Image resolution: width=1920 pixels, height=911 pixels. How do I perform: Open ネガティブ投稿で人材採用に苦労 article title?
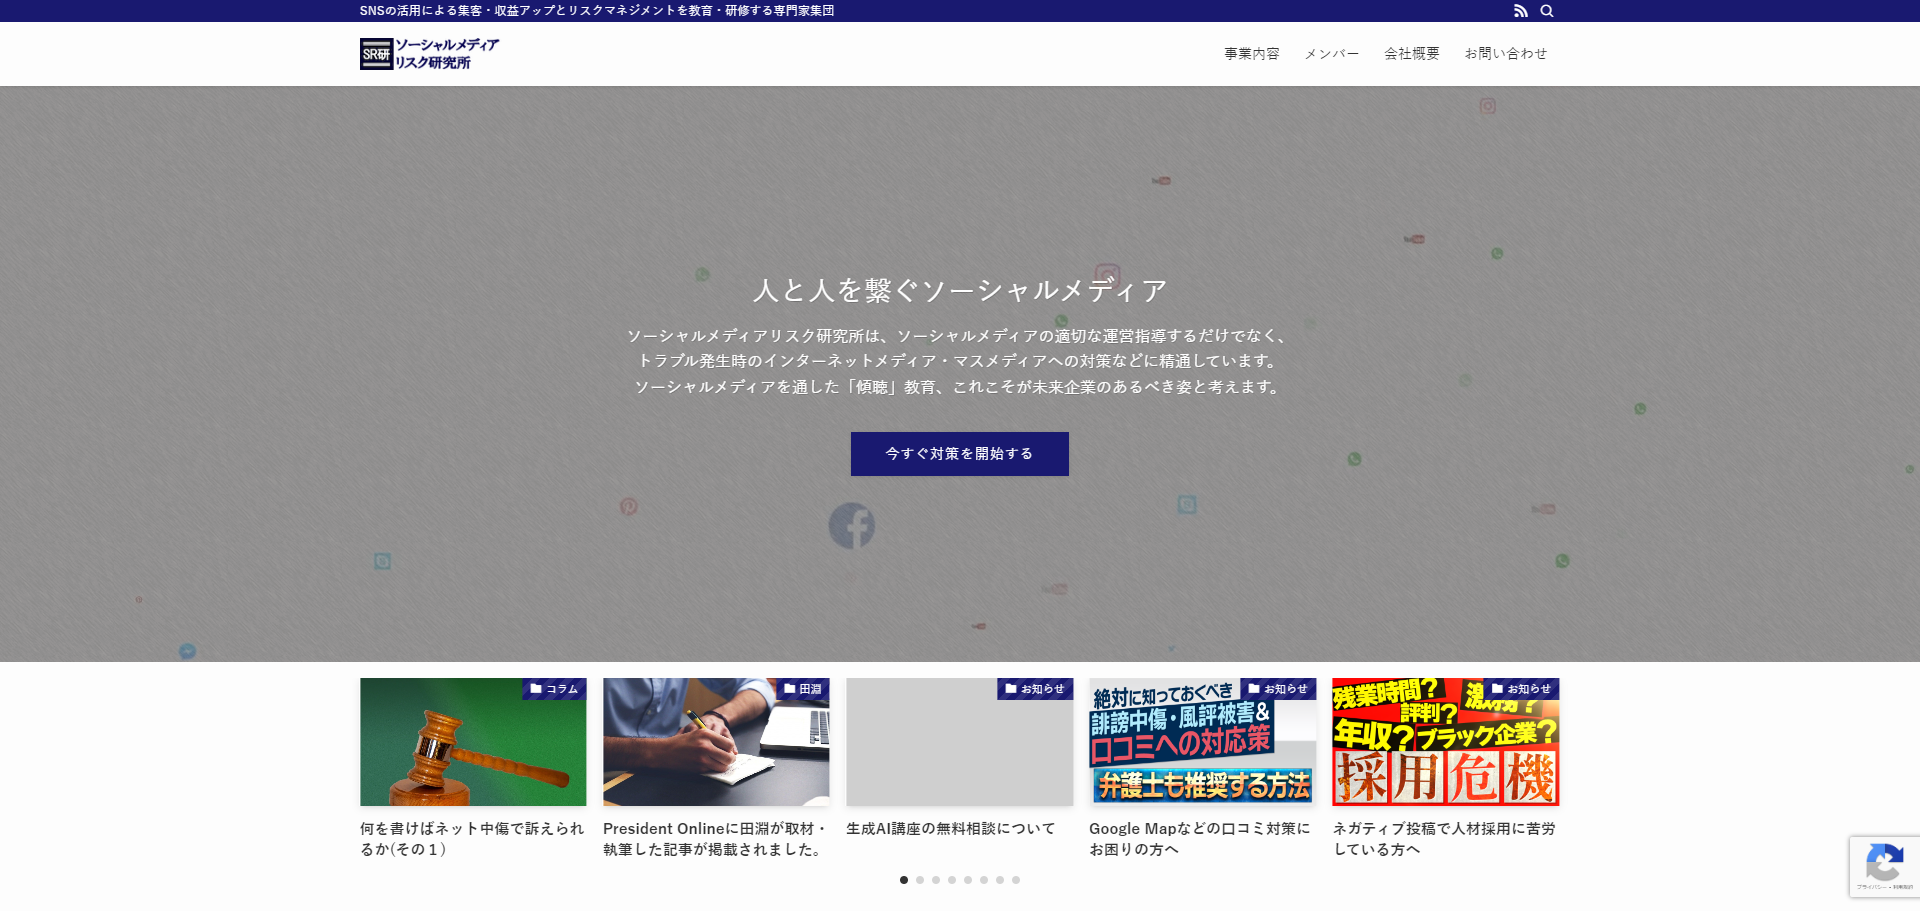(1444, 839)
